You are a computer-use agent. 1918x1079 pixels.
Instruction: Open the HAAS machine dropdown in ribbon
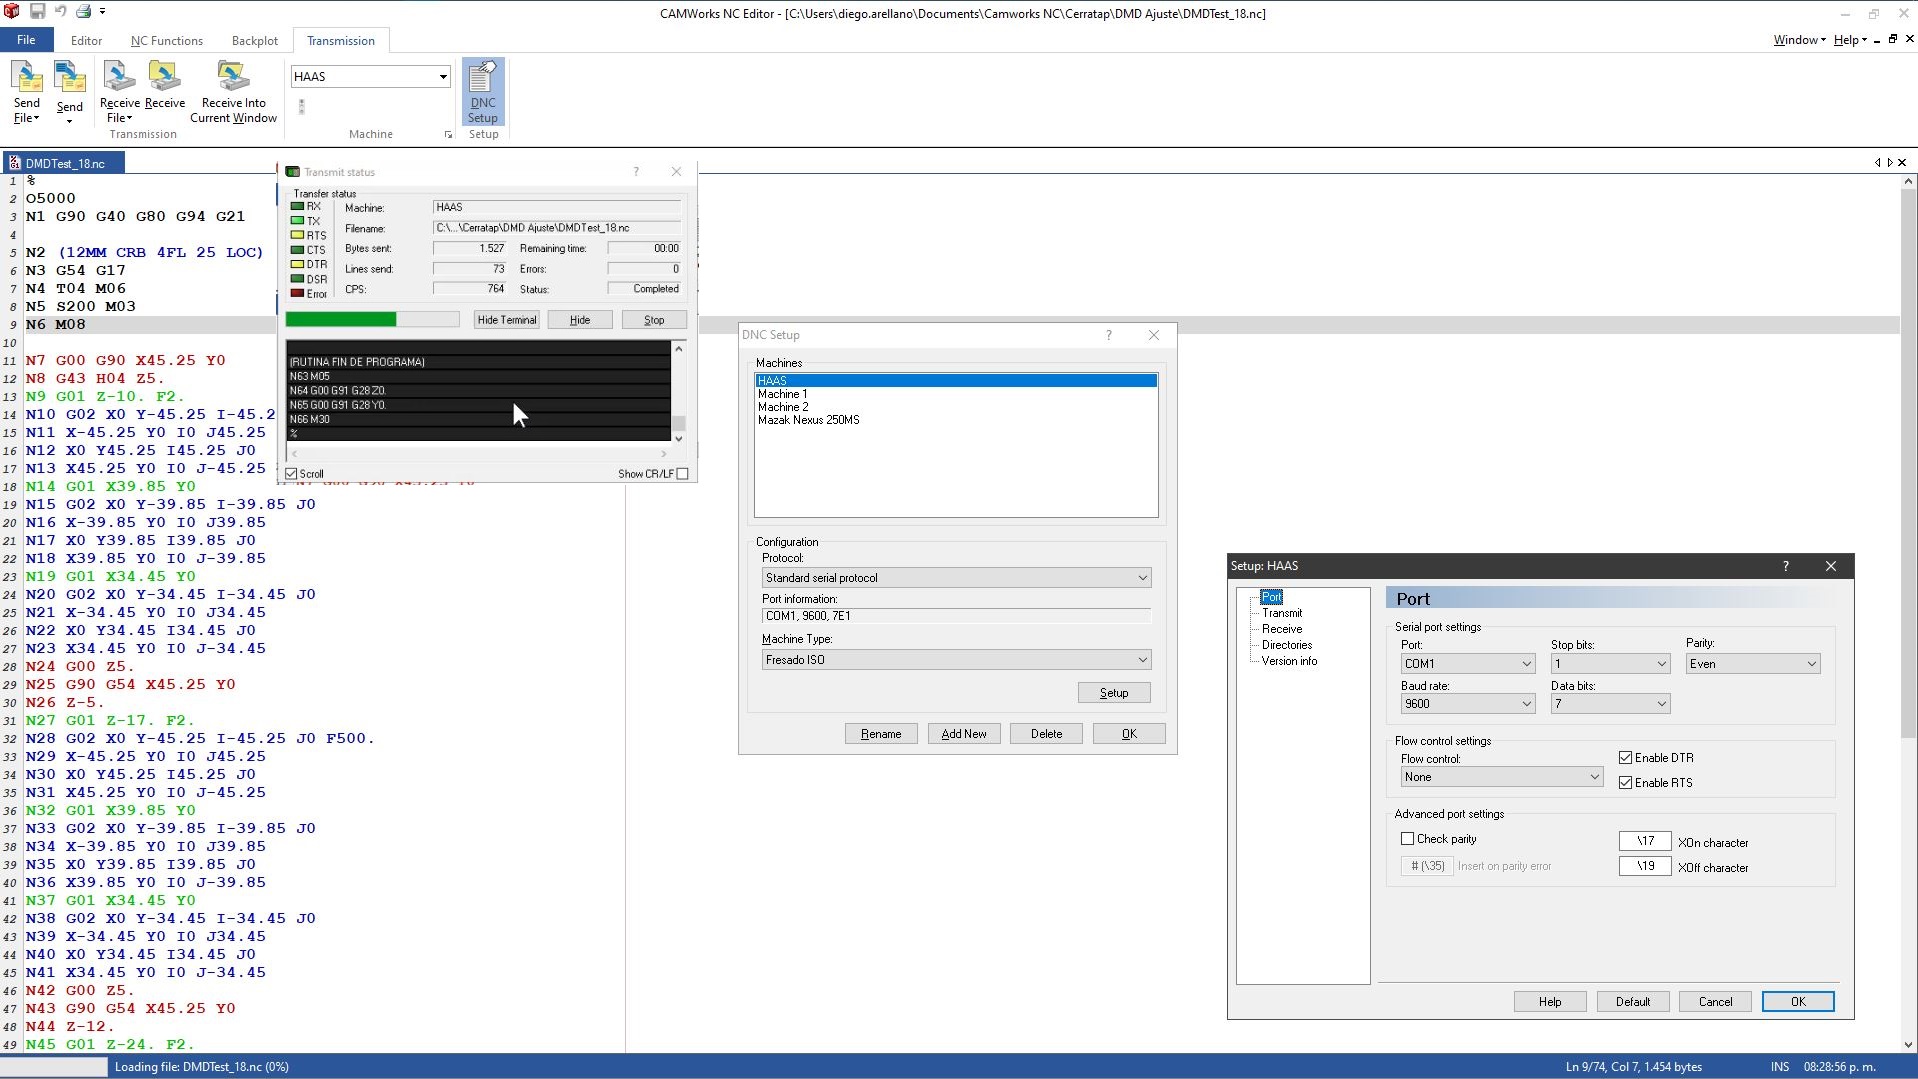443,77
